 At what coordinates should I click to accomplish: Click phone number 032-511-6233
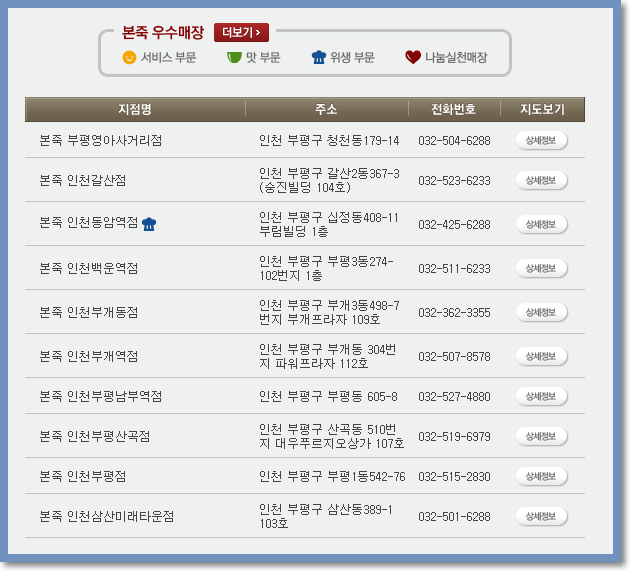coord(454,268)
